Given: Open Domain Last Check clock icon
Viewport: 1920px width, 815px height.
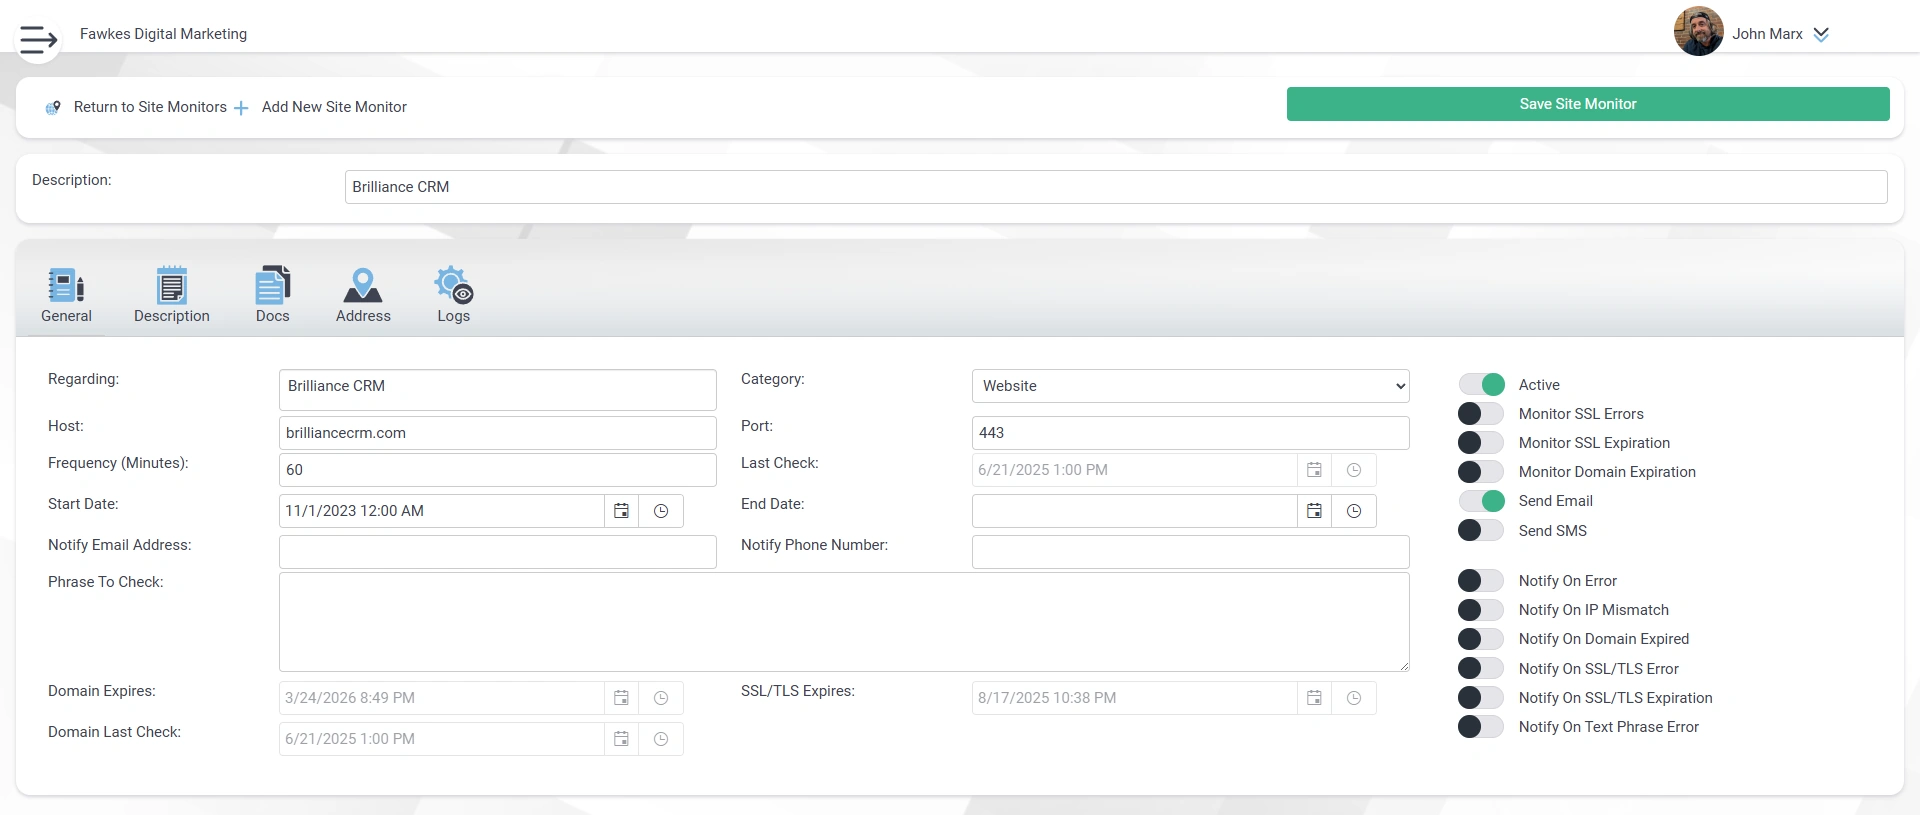Looking at the screenshot, I should (x=661, y=739).
